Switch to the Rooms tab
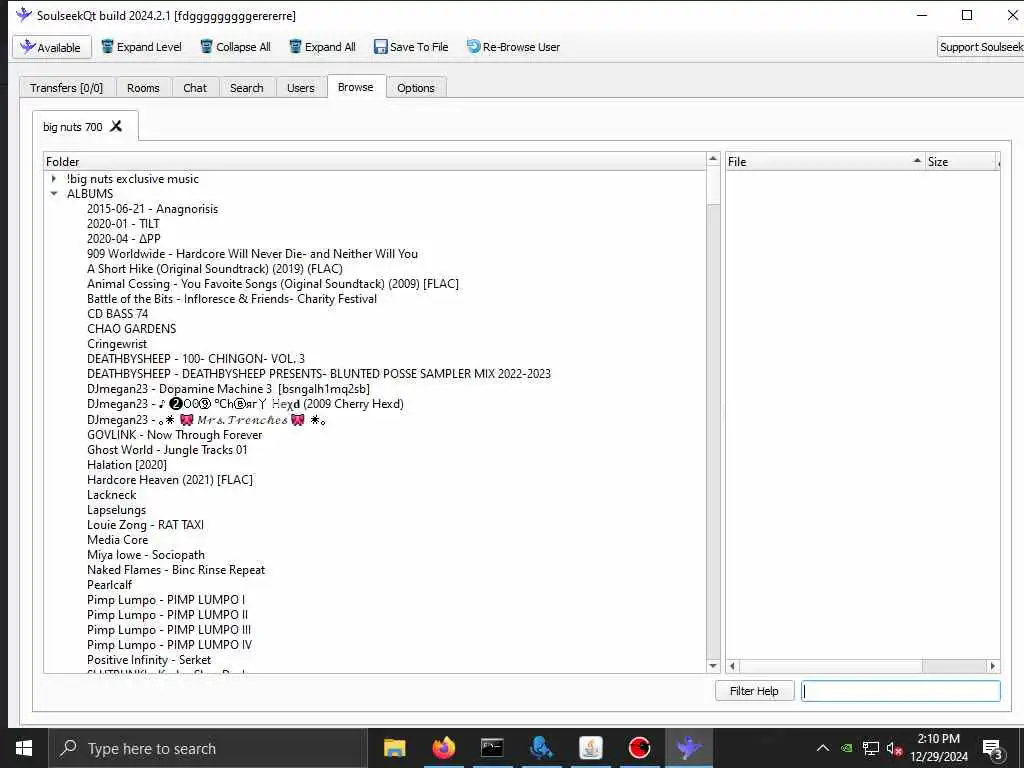The image size is (1024, 768). (143, 88)
